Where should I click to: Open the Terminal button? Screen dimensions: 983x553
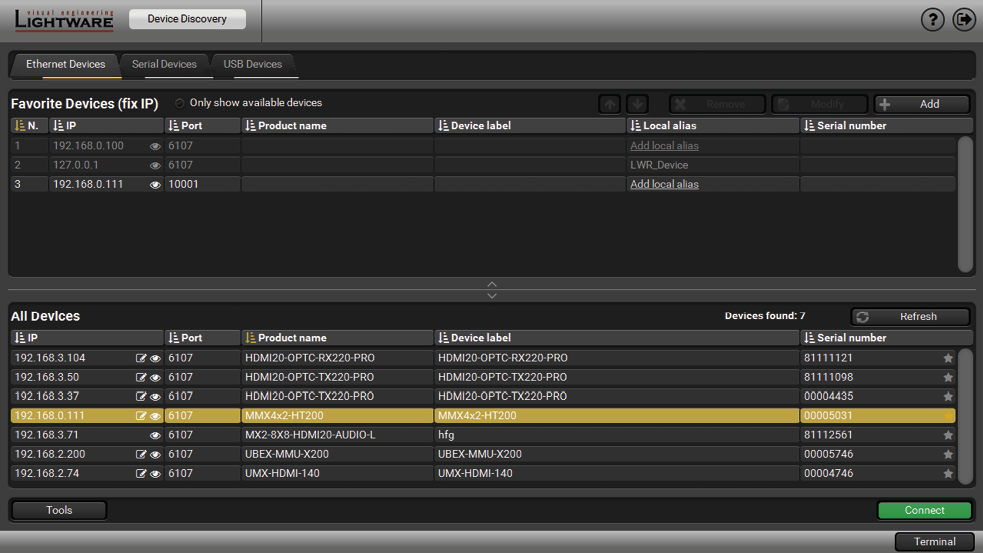(x=934, y=542)
